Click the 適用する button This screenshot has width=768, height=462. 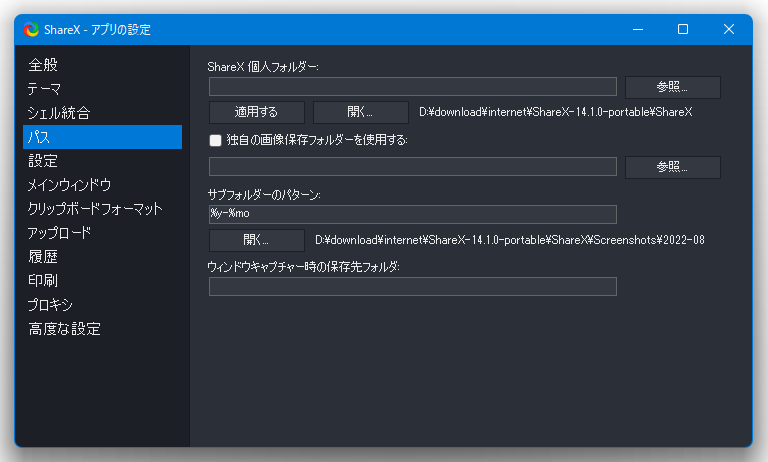coord(257,112)
